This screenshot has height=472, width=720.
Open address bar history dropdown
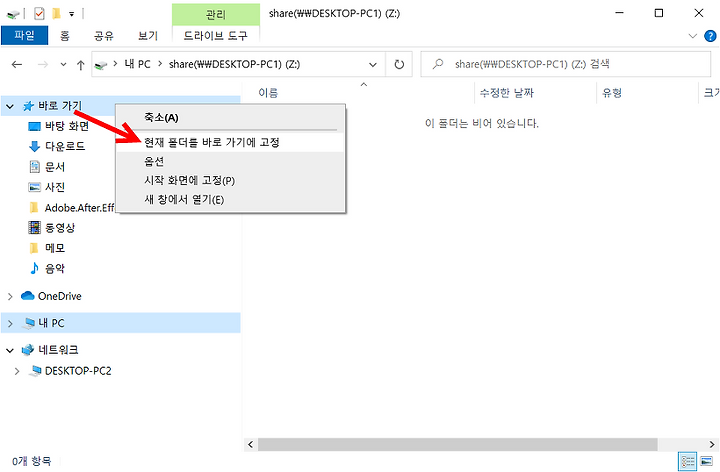373,65
